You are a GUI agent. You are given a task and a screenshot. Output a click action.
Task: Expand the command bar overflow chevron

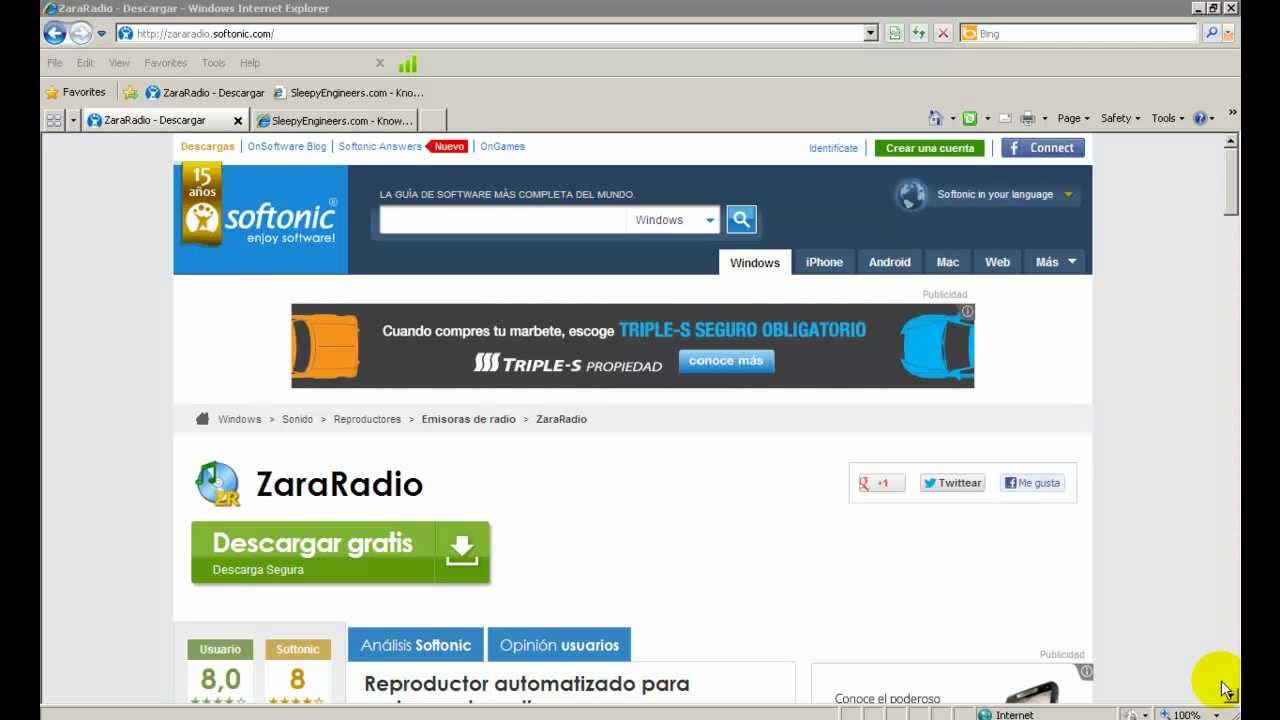pyautogui.click(x=1232, y=112)
